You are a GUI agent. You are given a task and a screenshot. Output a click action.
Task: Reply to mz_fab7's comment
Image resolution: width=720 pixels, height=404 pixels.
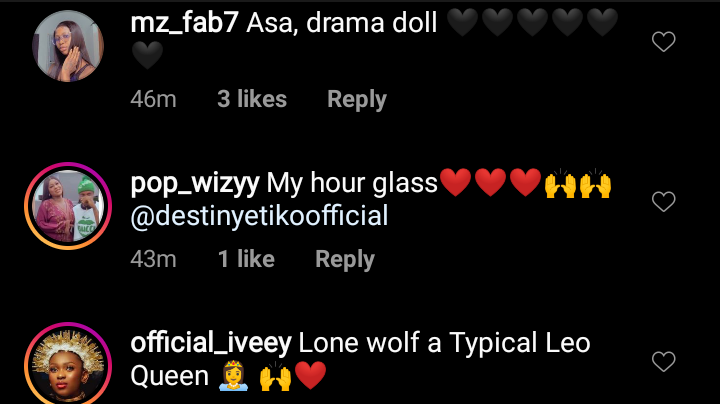pyautogui.click(x=357, y=99)
